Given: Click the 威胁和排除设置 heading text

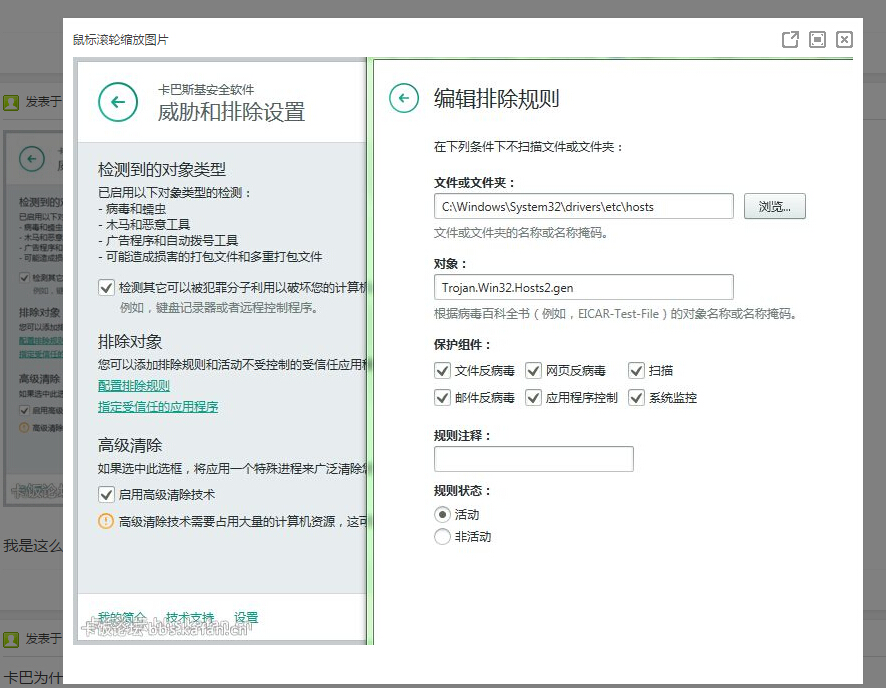Looking at the screenshot, I should click(231, 112).
